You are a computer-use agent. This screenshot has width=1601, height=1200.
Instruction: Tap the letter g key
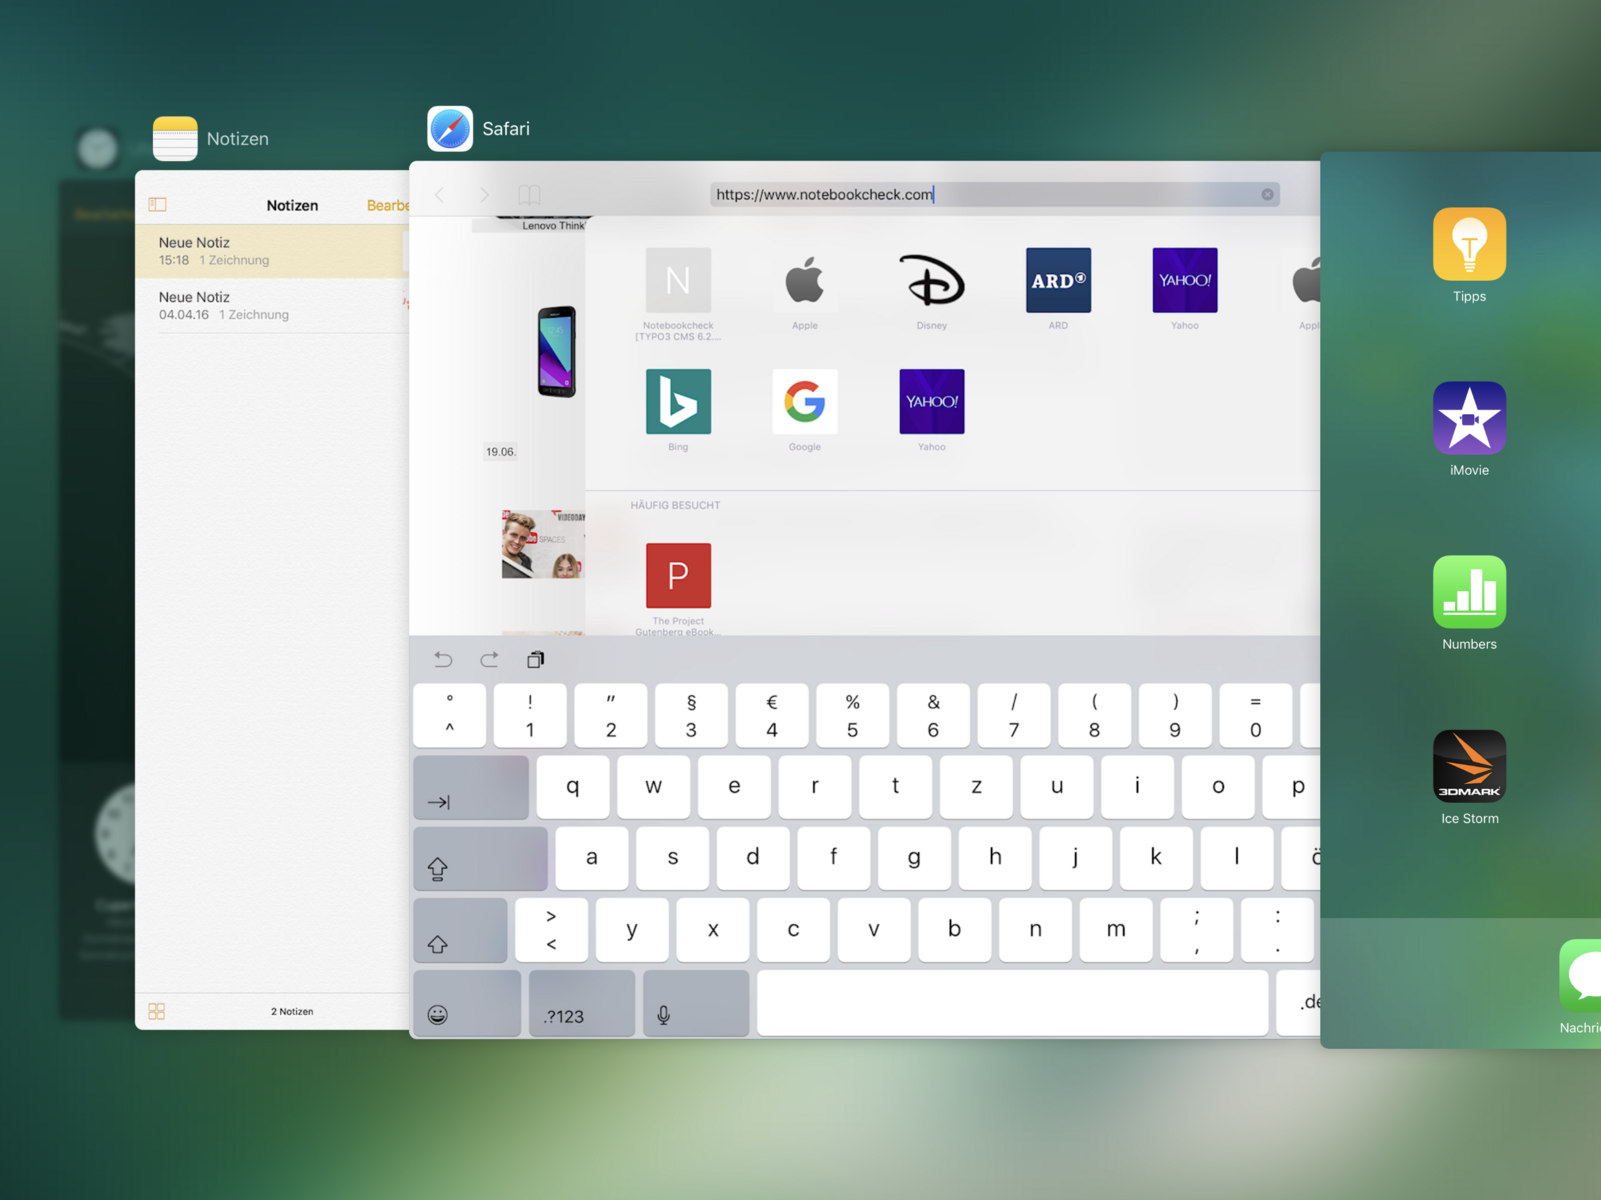point(914,858)
